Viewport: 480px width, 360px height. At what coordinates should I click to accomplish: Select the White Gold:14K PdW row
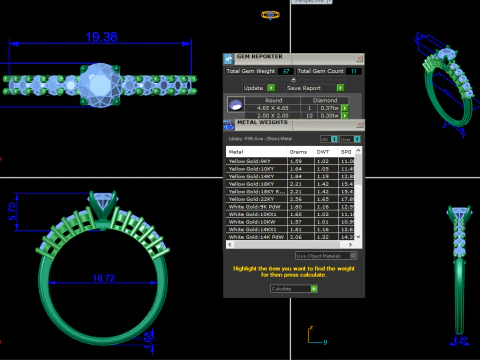click(x=290, y=237)
